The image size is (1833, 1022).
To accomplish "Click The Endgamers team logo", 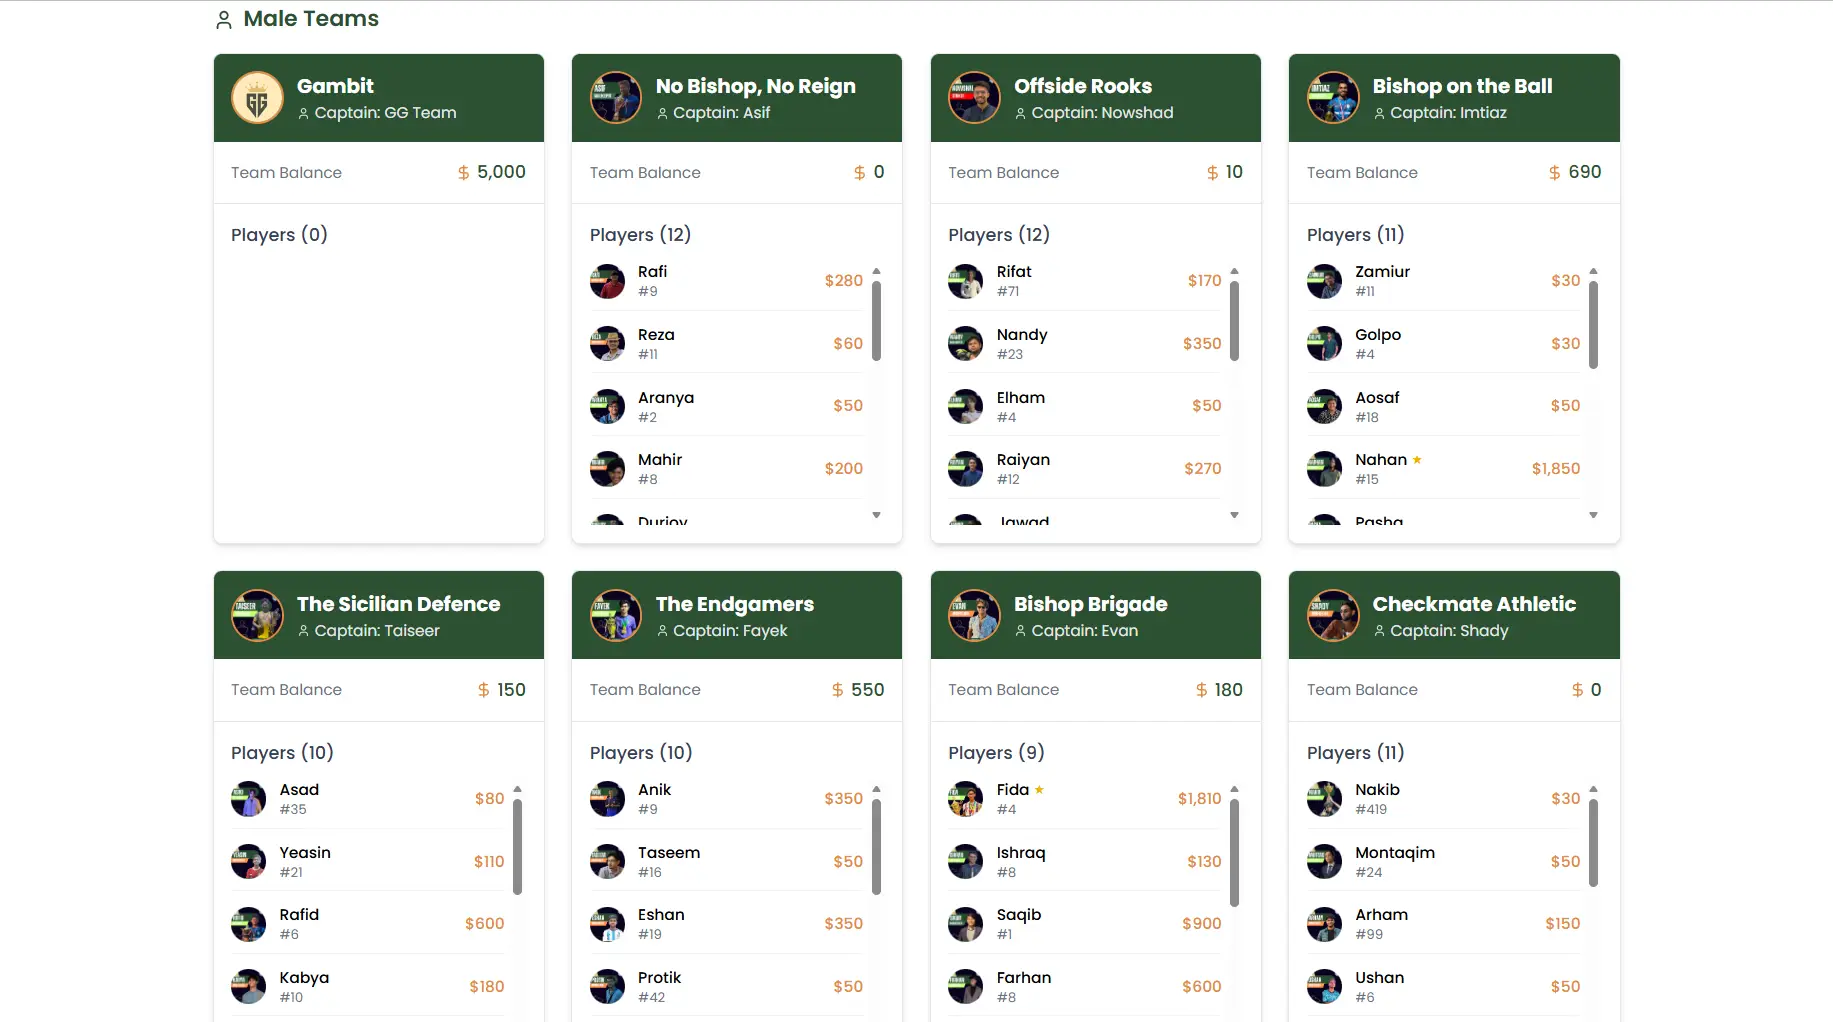I will [616, 616].
